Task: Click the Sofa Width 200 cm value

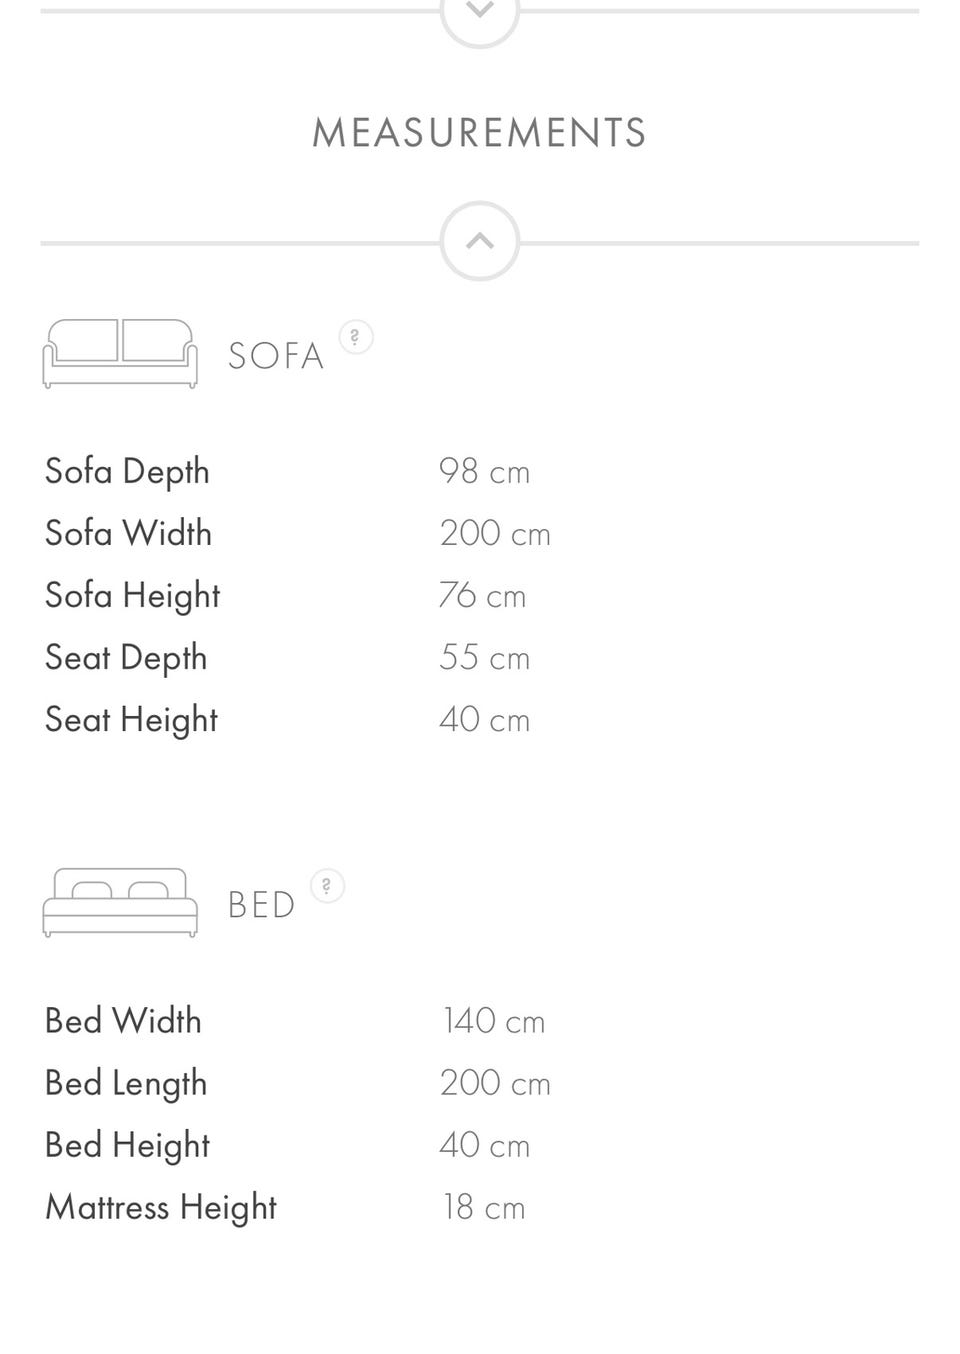Action: [x=495, y=533]
